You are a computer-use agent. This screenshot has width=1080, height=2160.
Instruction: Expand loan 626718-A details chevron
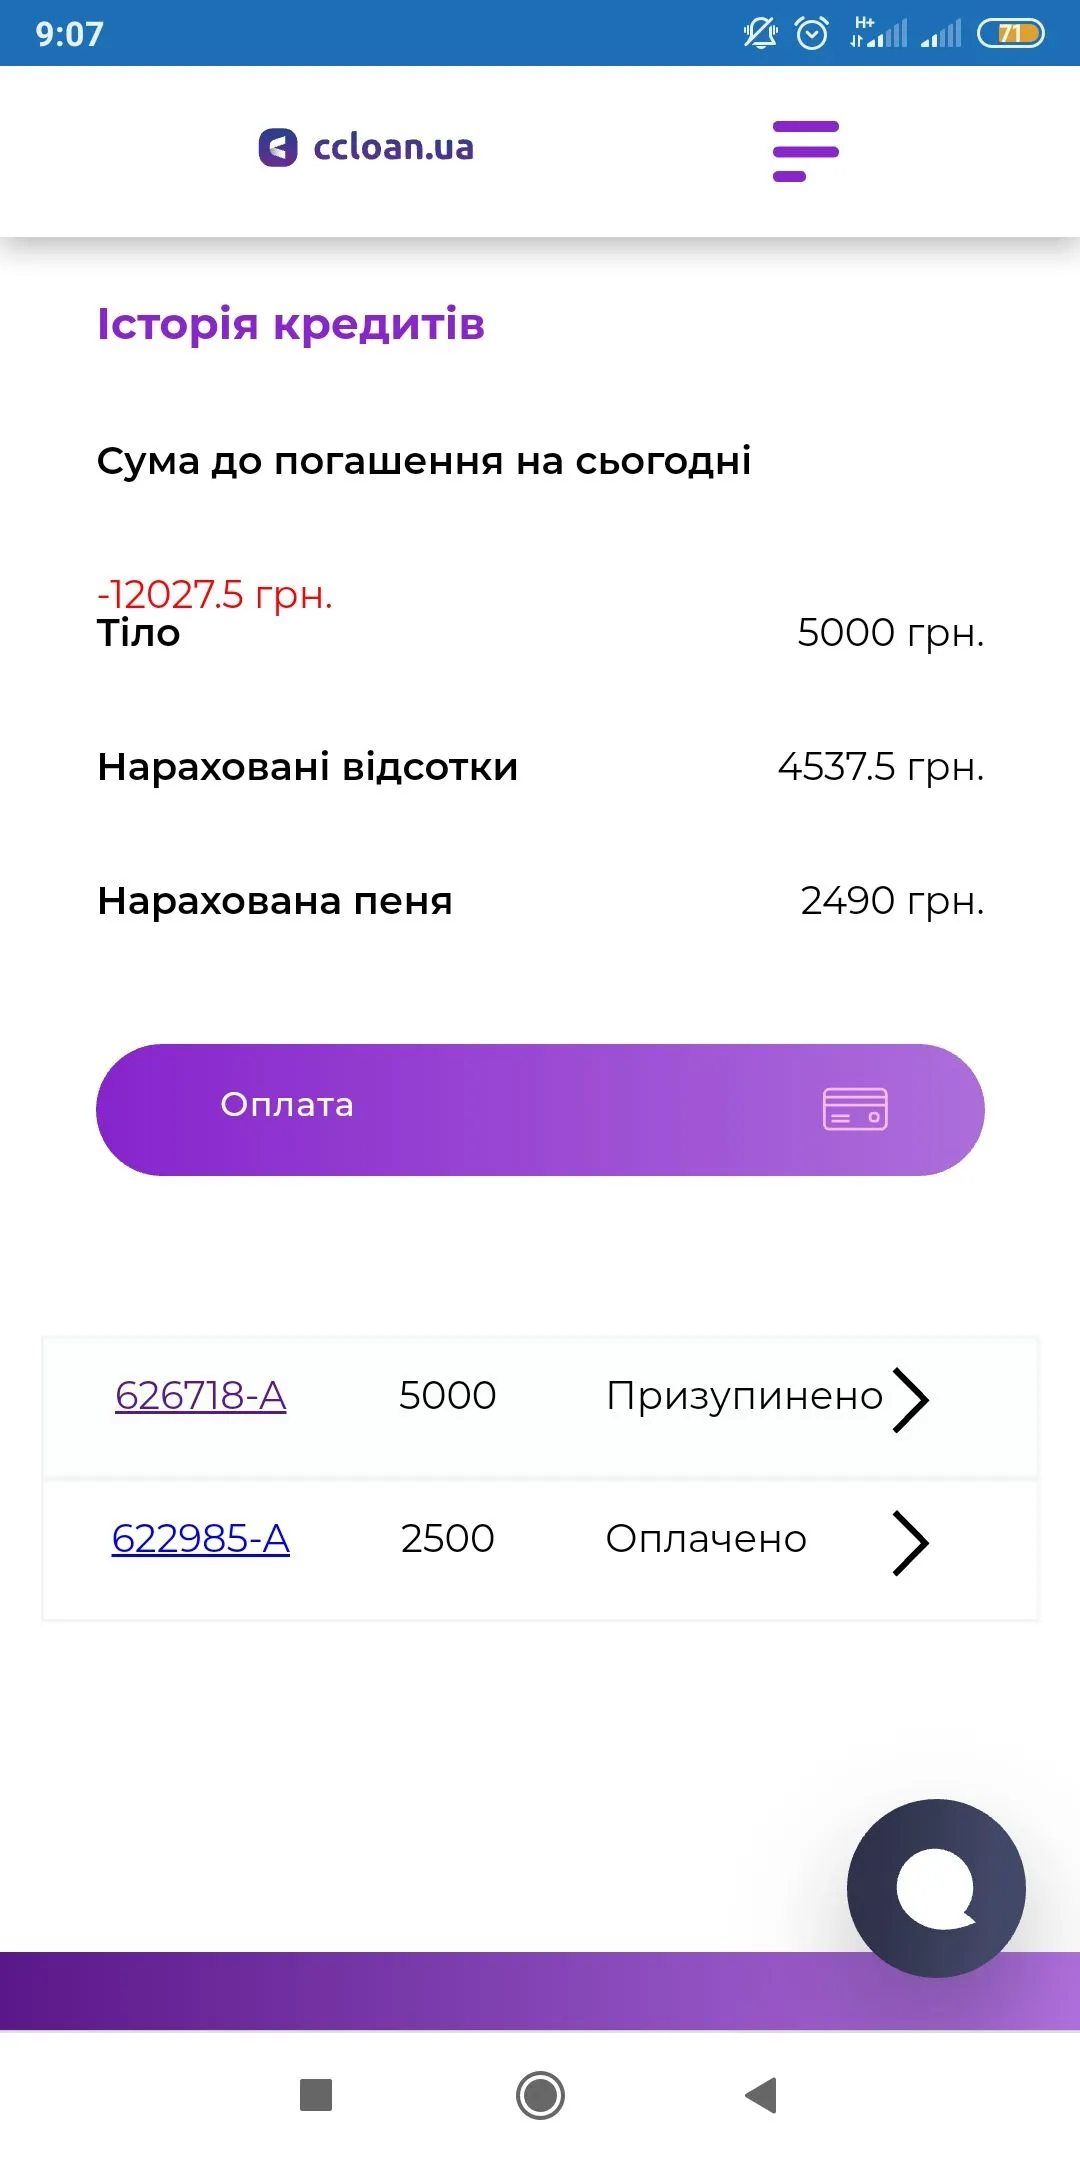pos(910,1399)
